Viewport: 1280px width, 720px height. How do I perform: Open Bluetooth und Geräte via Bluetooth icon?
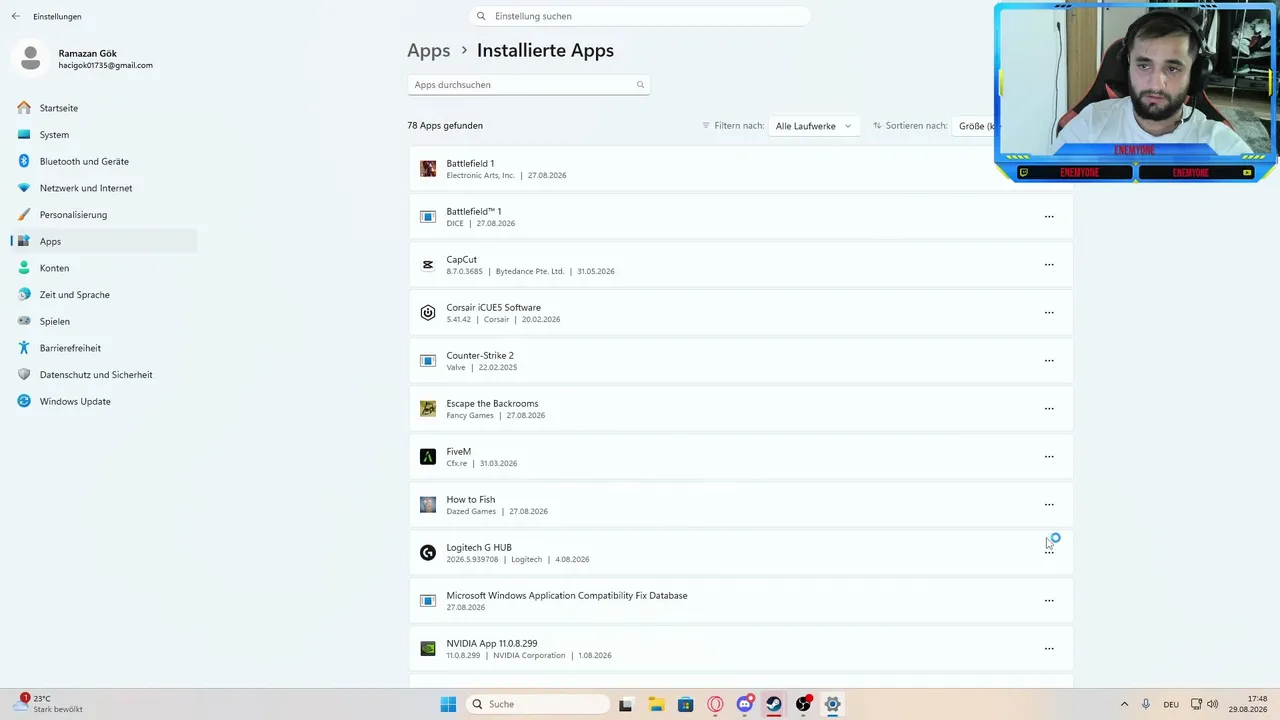24,161
